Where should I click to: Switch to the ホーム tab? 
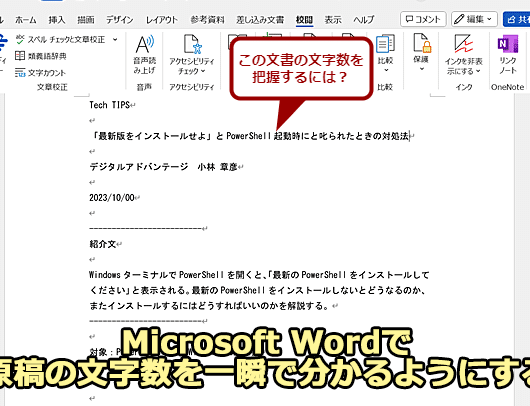[26, 20]
